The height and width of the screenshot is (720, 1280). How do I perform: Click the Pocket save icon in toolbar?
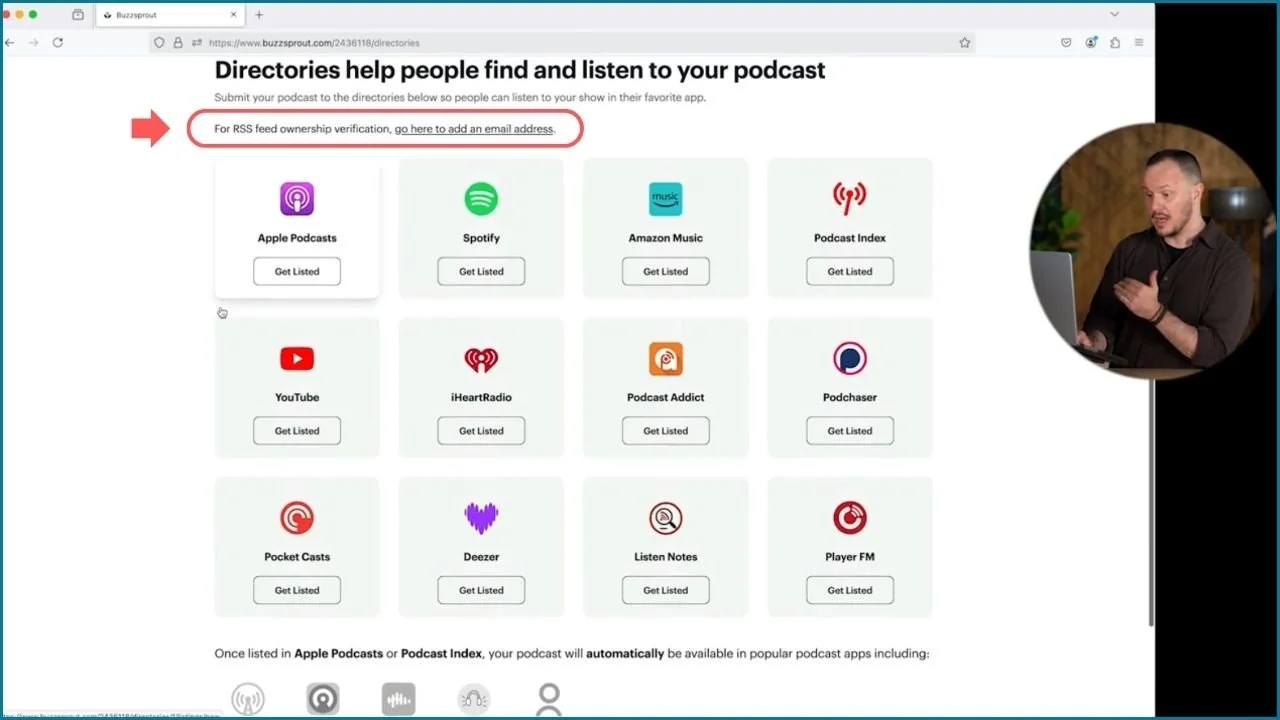tap(1066, 43)
